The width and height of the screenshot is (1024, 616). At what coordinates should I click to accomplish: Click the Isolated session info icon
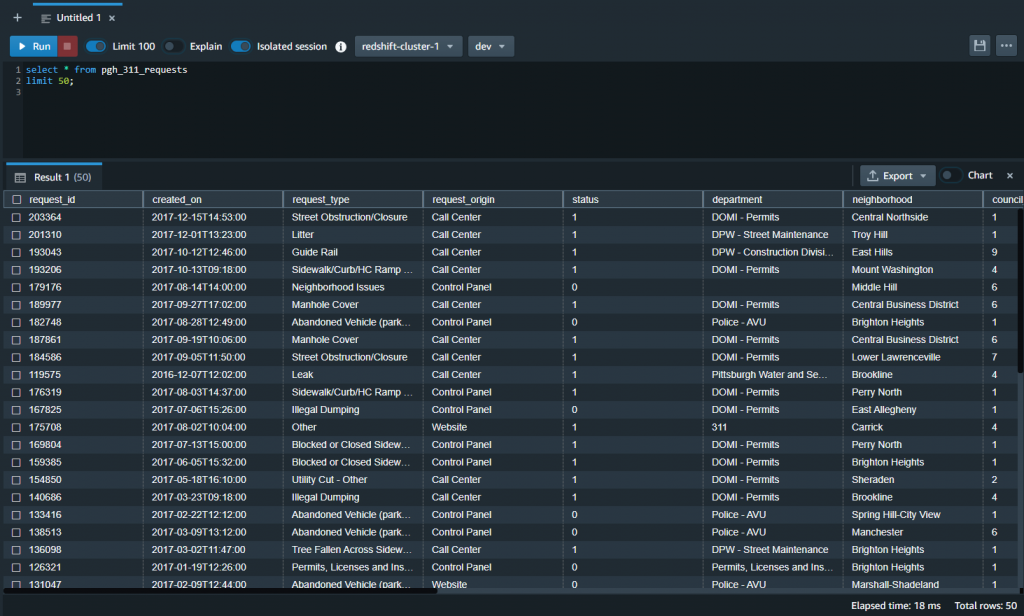[340, 47]
